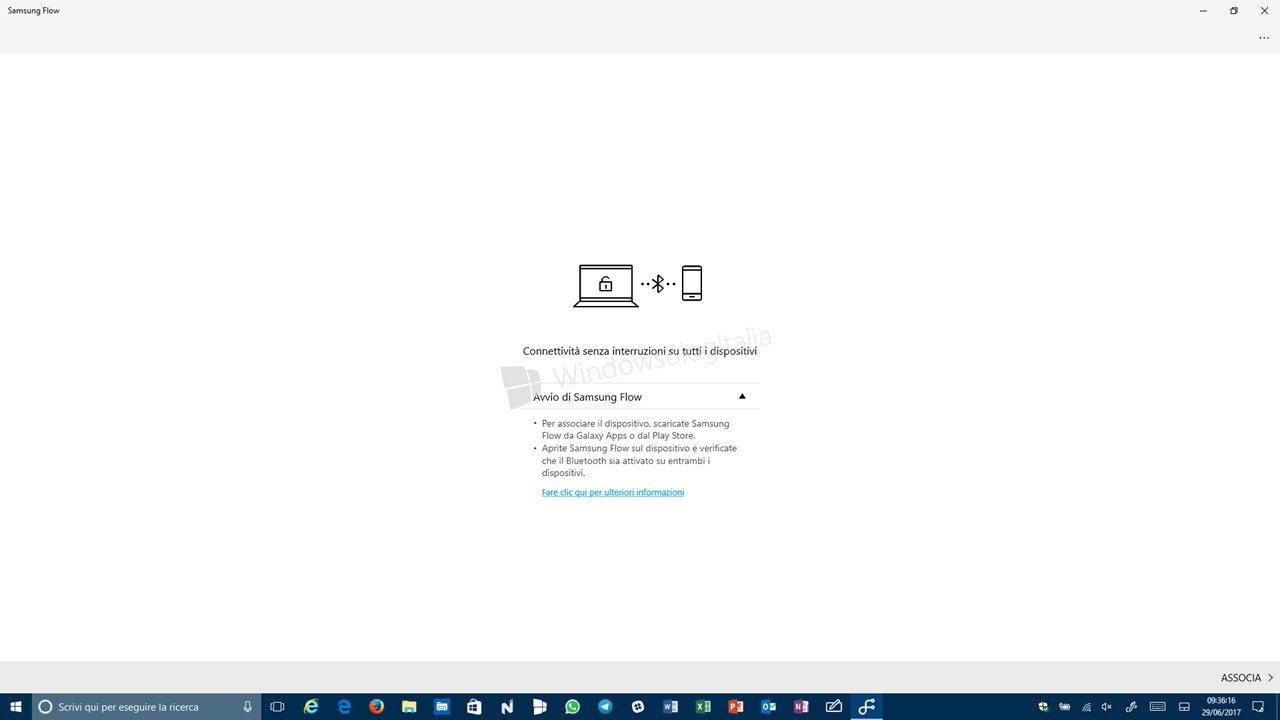Open Telegram from the taskbar
The image size is (1280, 720).
(605, 707)
